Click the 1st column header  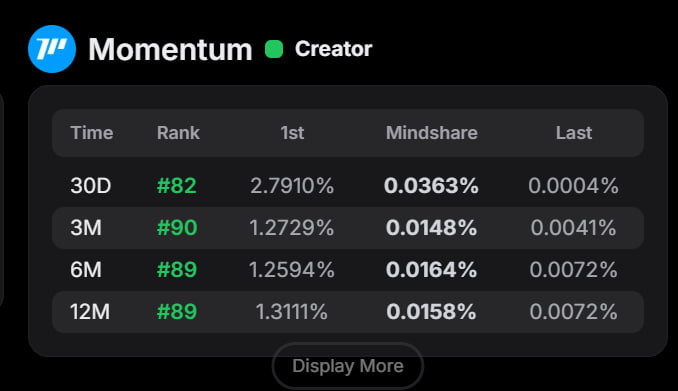[292, 133]
